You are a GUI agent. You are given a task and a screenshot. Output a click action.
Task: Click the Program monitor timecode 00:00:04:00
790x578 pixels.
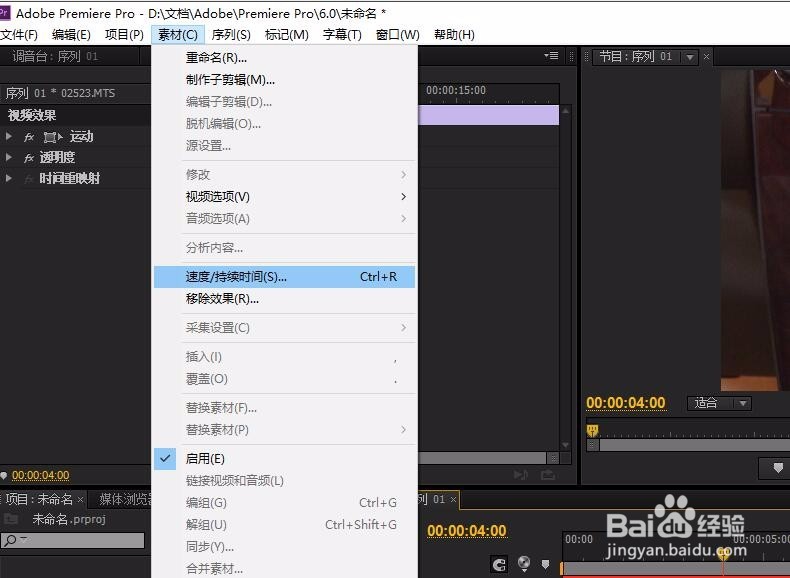point(626,403)
